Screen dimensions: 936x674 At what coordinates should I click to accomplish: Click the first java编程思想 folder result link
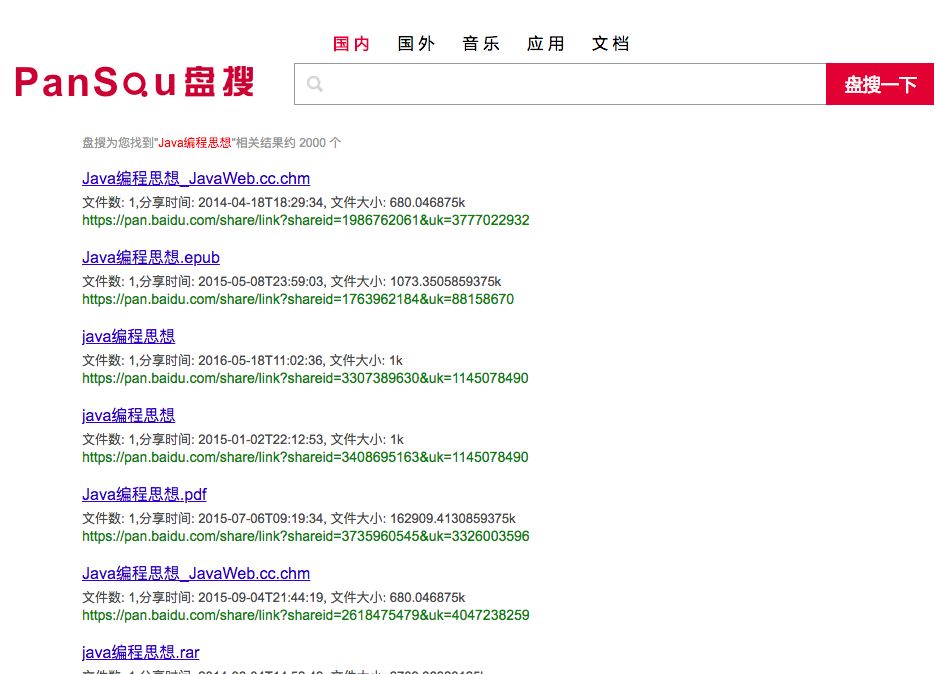coord(128,336)
